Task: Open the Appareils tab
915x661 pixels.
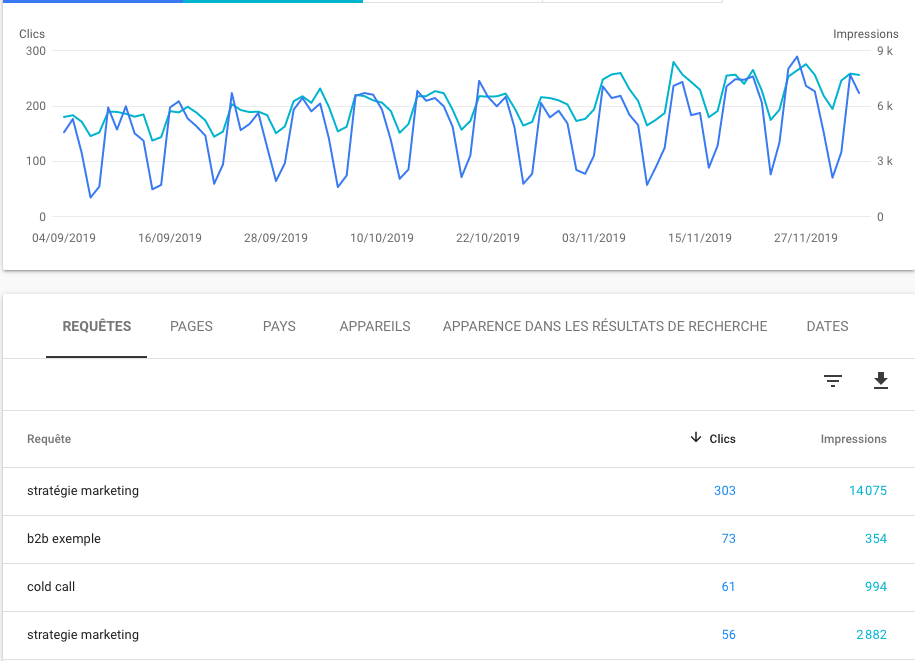Action: pyautogui.click(x=375, y=326)
